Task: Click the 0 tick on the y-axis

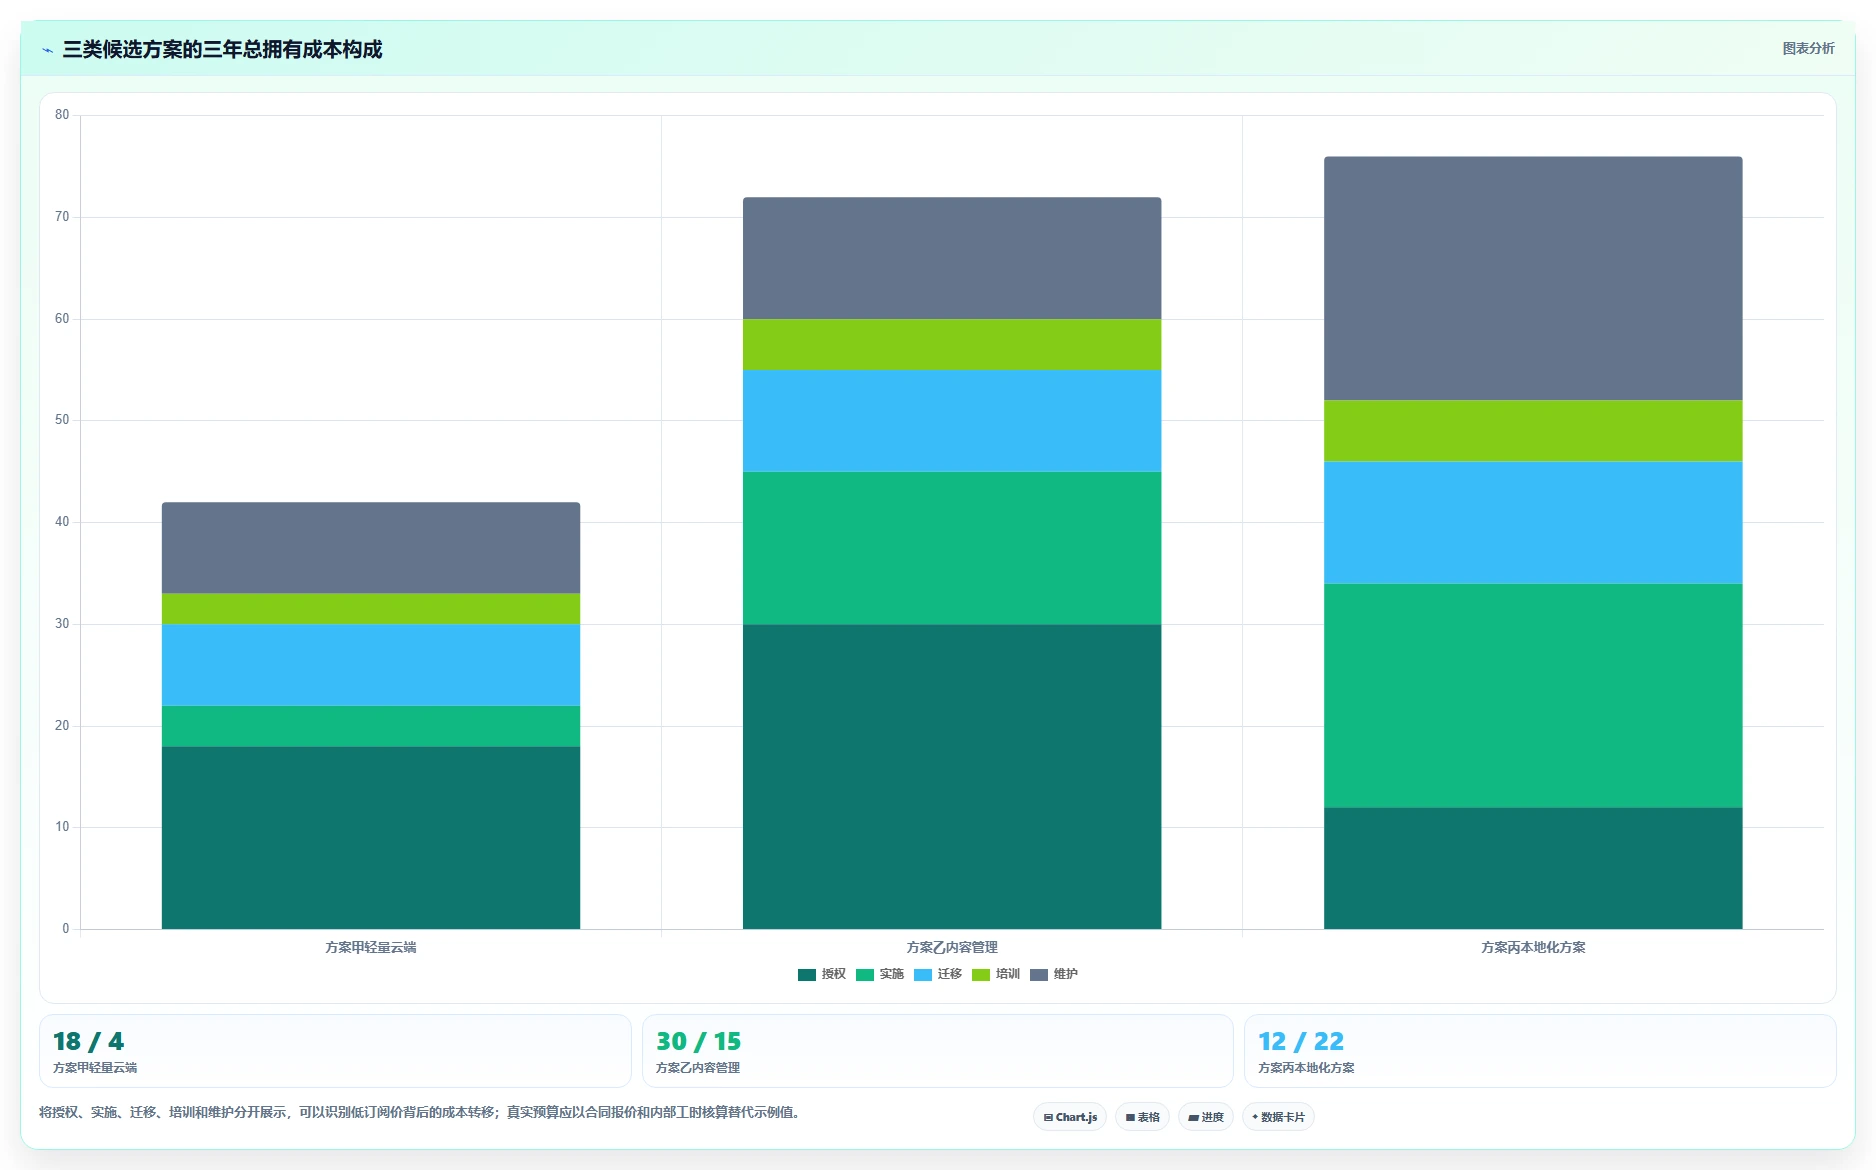Action: (x=66, y=929)
